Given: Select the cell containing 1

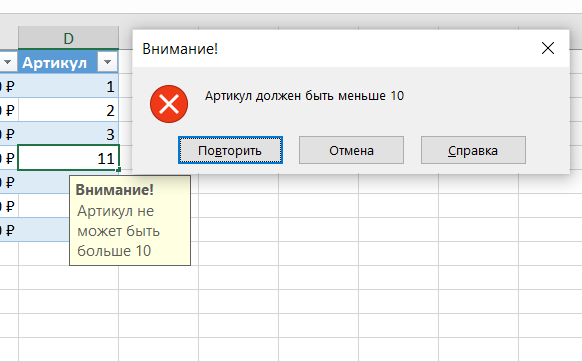Looking at the screenshot, I should coord(68,86).
